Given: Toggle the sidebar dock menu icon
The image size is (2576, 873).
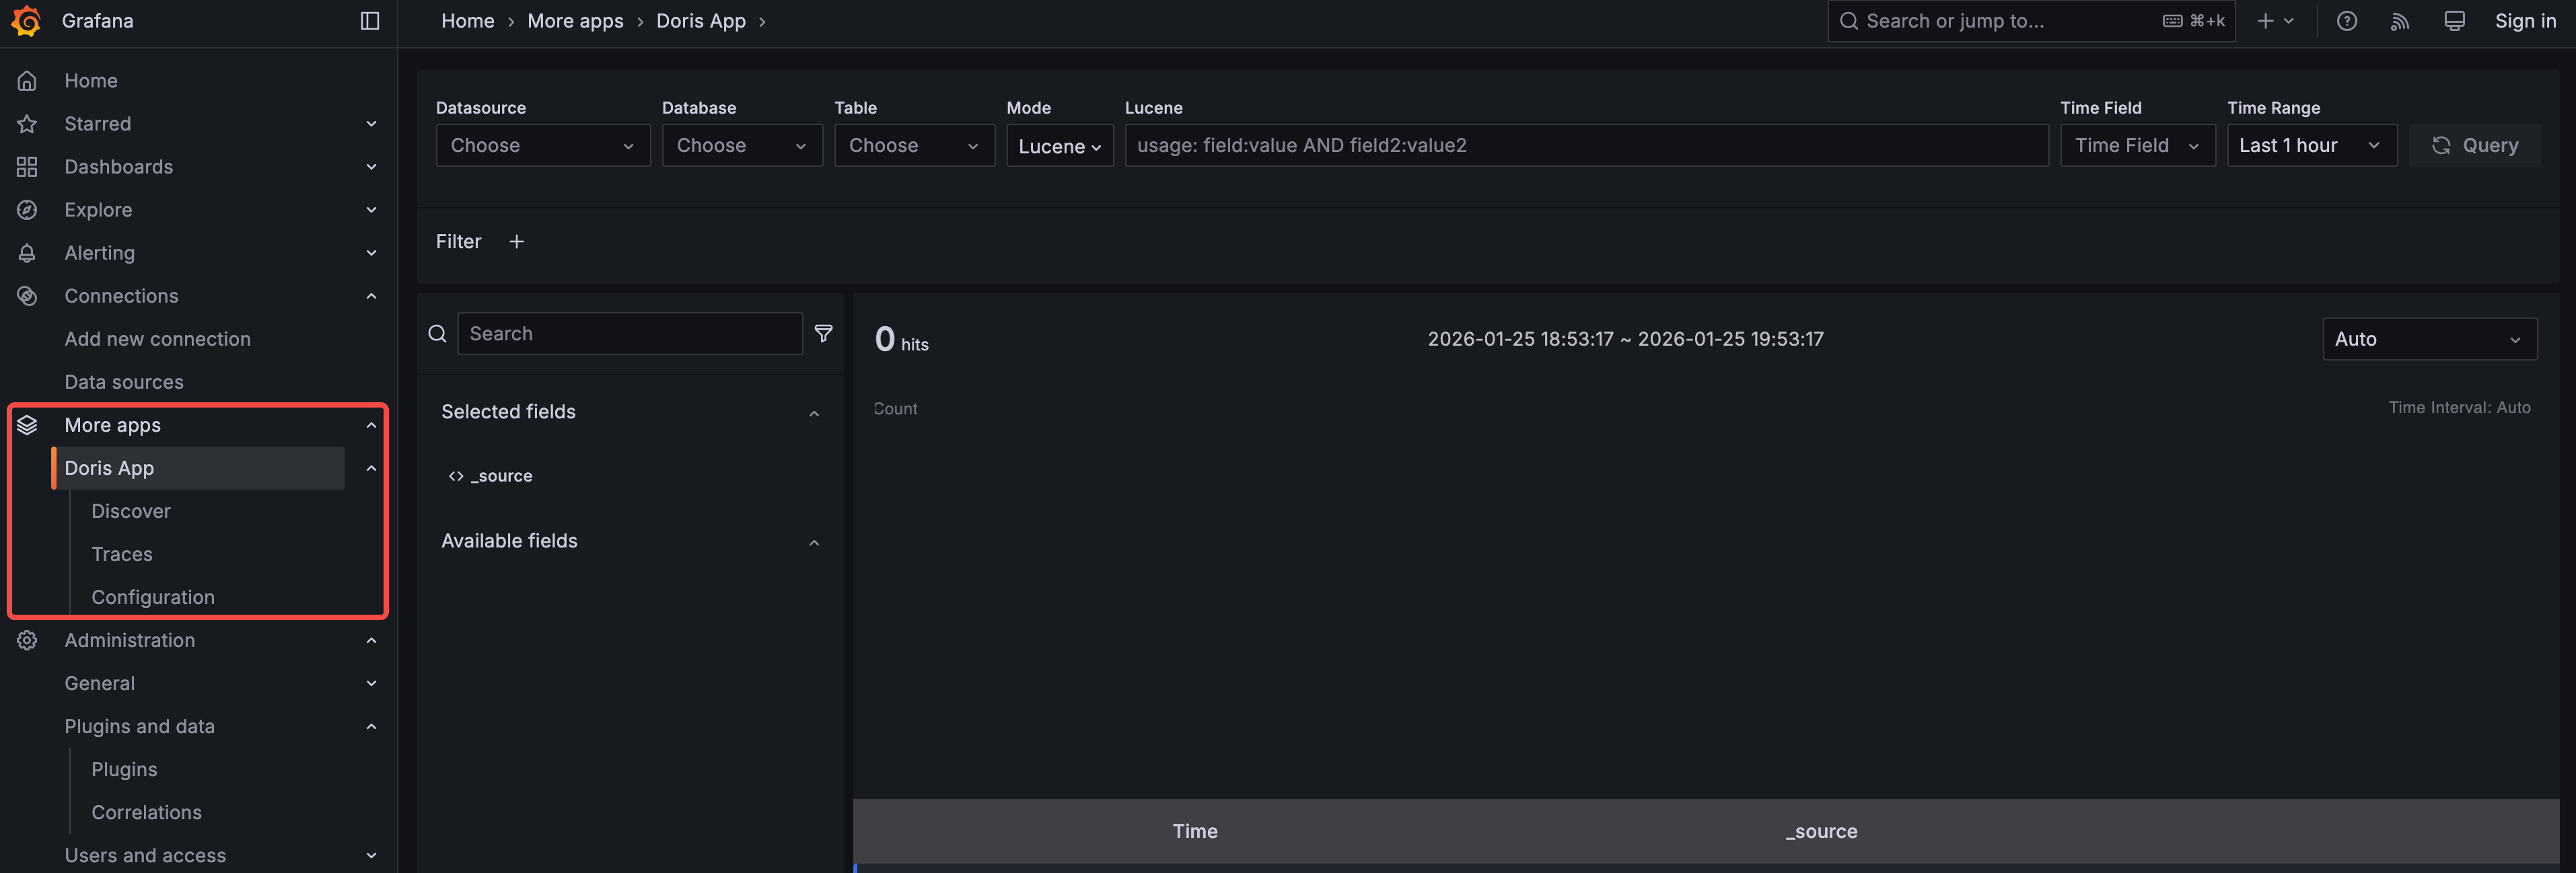Looking at the screenshot, I should point(370,21).
